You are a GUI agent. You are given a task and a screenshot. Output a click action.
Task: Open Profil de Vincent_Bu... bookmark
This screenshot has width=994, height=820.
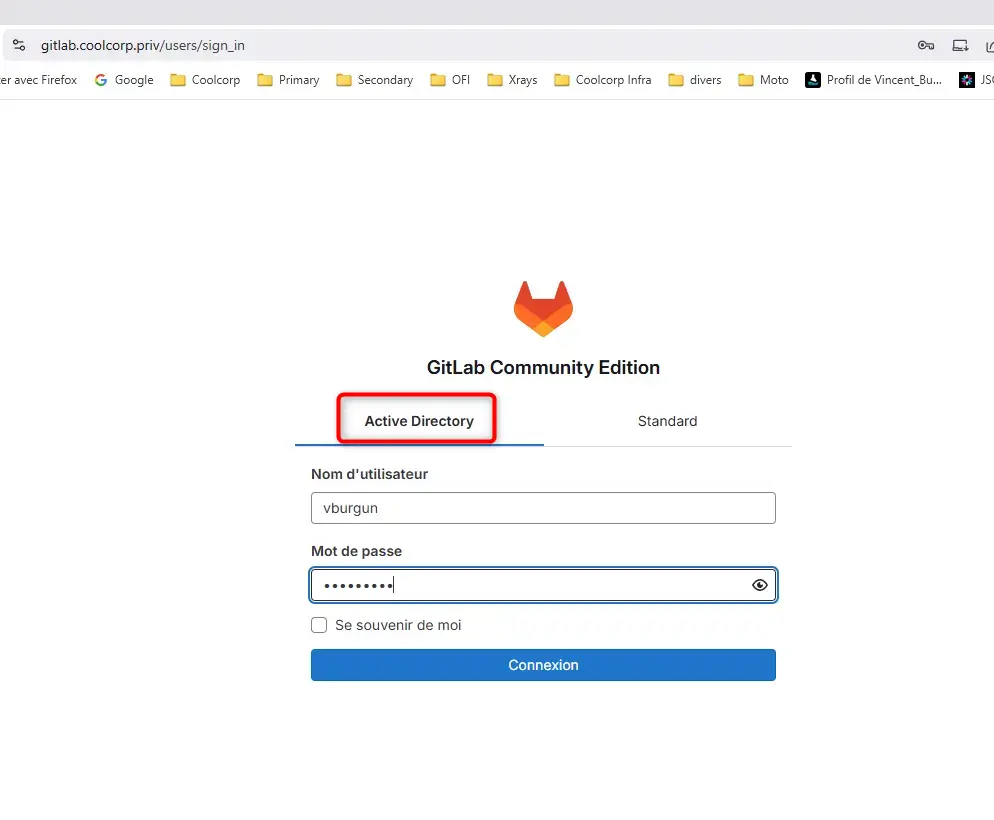874,80
